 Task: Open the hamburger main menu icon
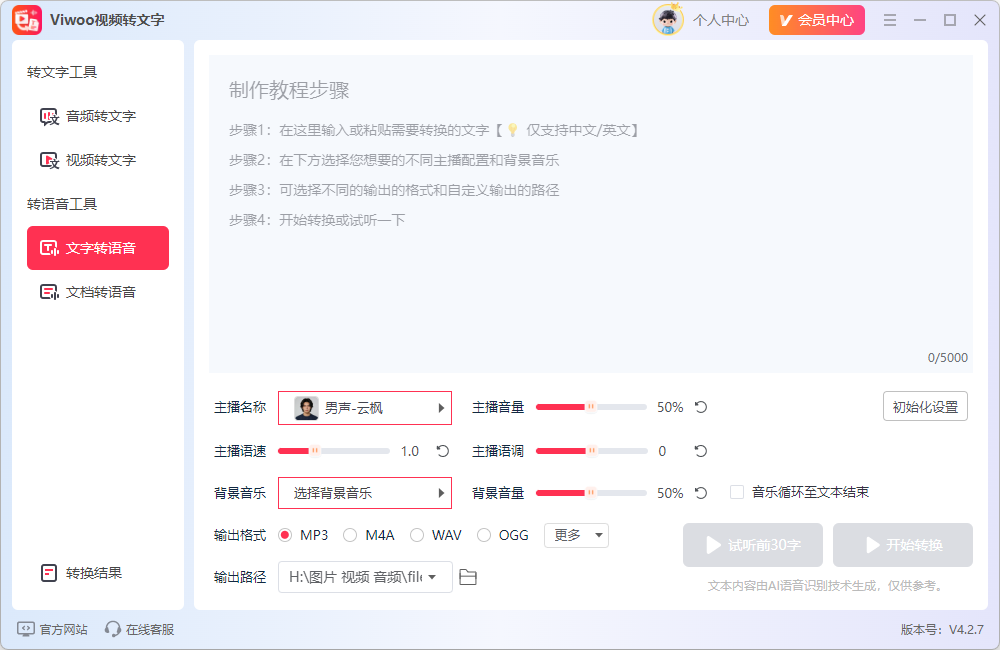coord(890,20)
